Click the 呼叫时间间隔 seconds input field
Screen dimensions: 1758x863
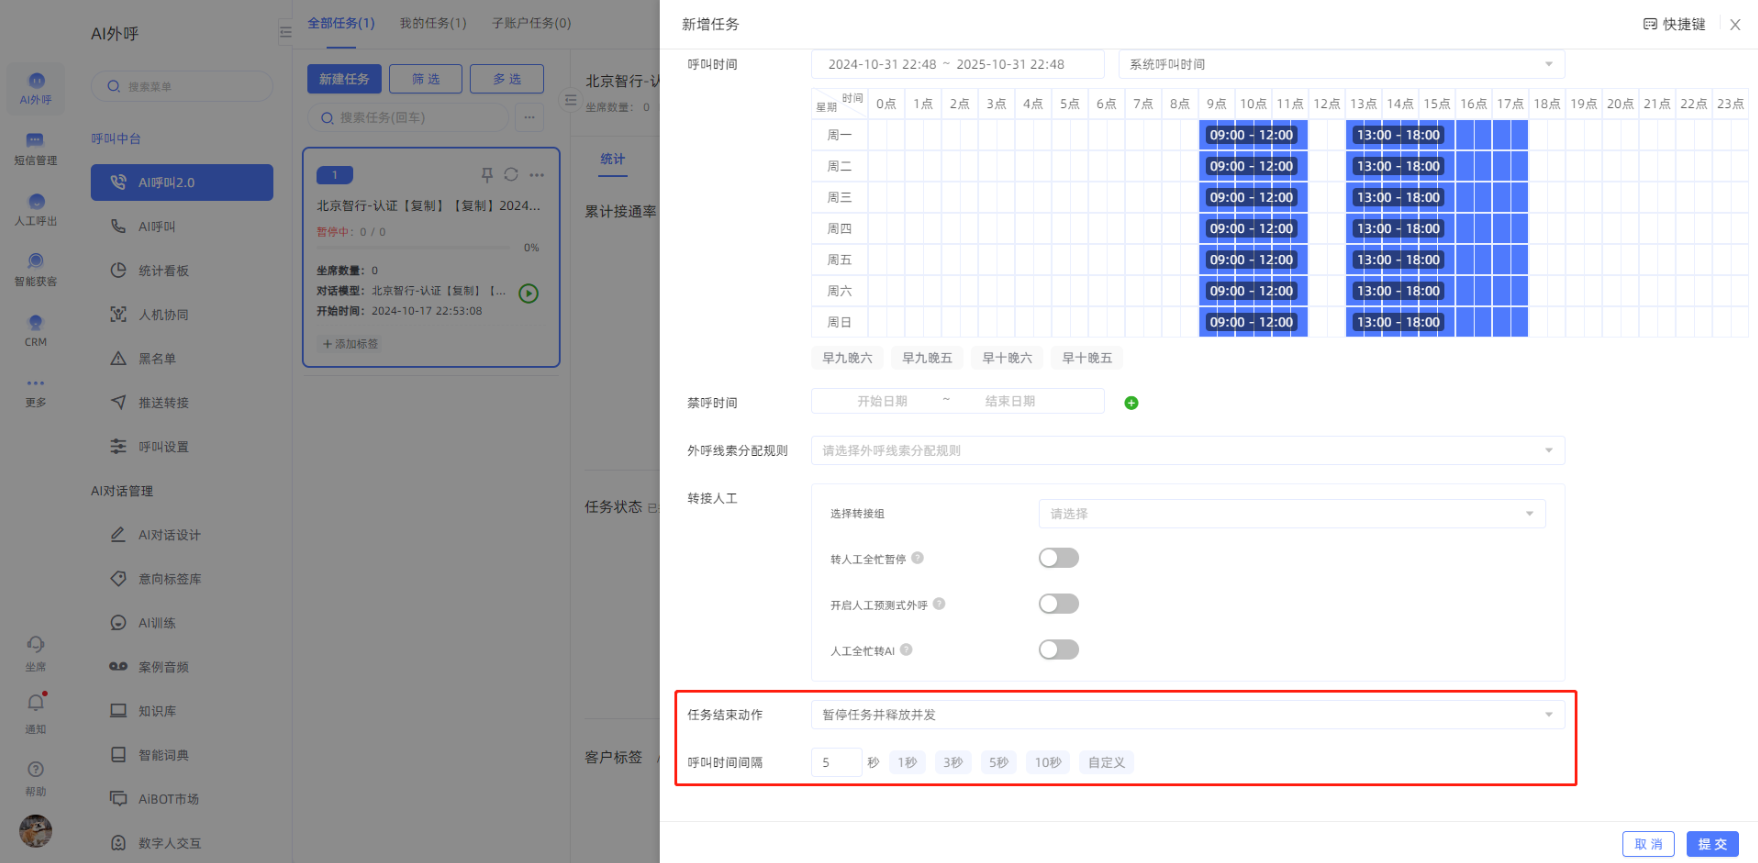836,763
